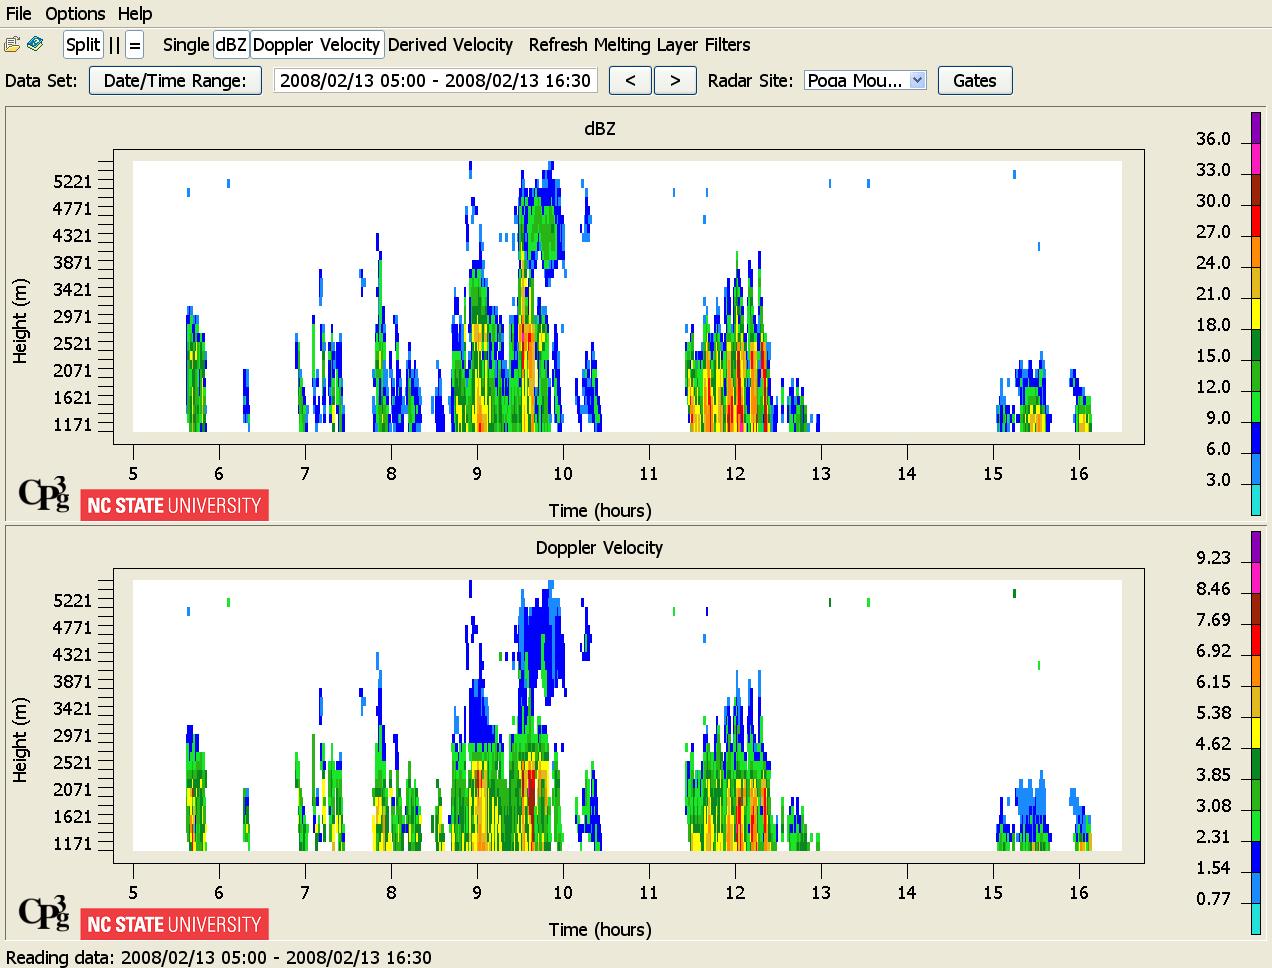Toggle the Derived Velocity toolbar button
Image resolution: width=1272 pixels, height=968 pixels.
tap(450, 45)
